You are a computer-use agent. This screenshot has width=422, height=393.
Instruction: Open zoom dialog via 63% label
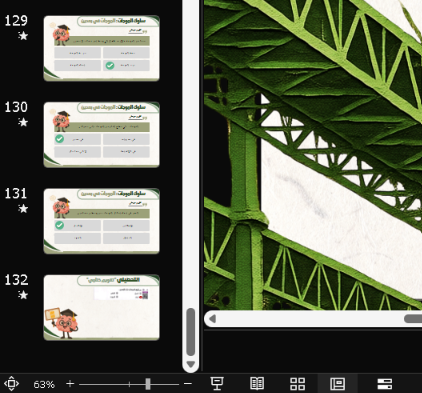(x=44, y=384)
